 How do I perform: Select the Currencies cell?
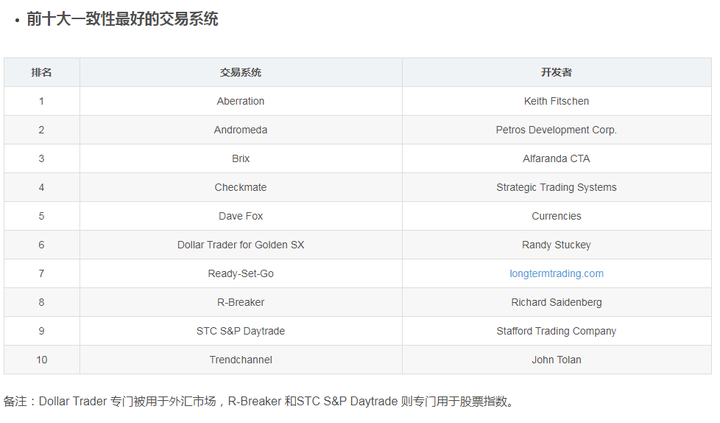[x=557, y=216]
